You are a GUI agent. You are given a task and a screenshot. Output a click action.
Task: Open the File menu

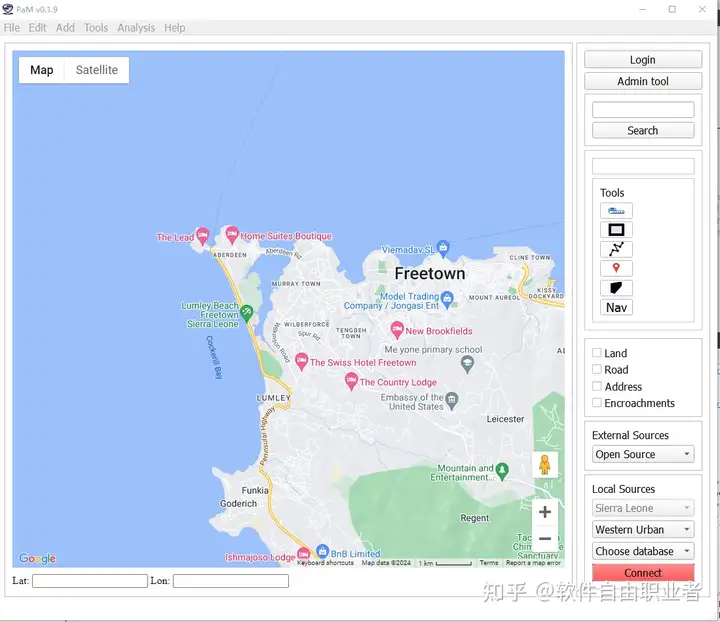coord(11,28)
